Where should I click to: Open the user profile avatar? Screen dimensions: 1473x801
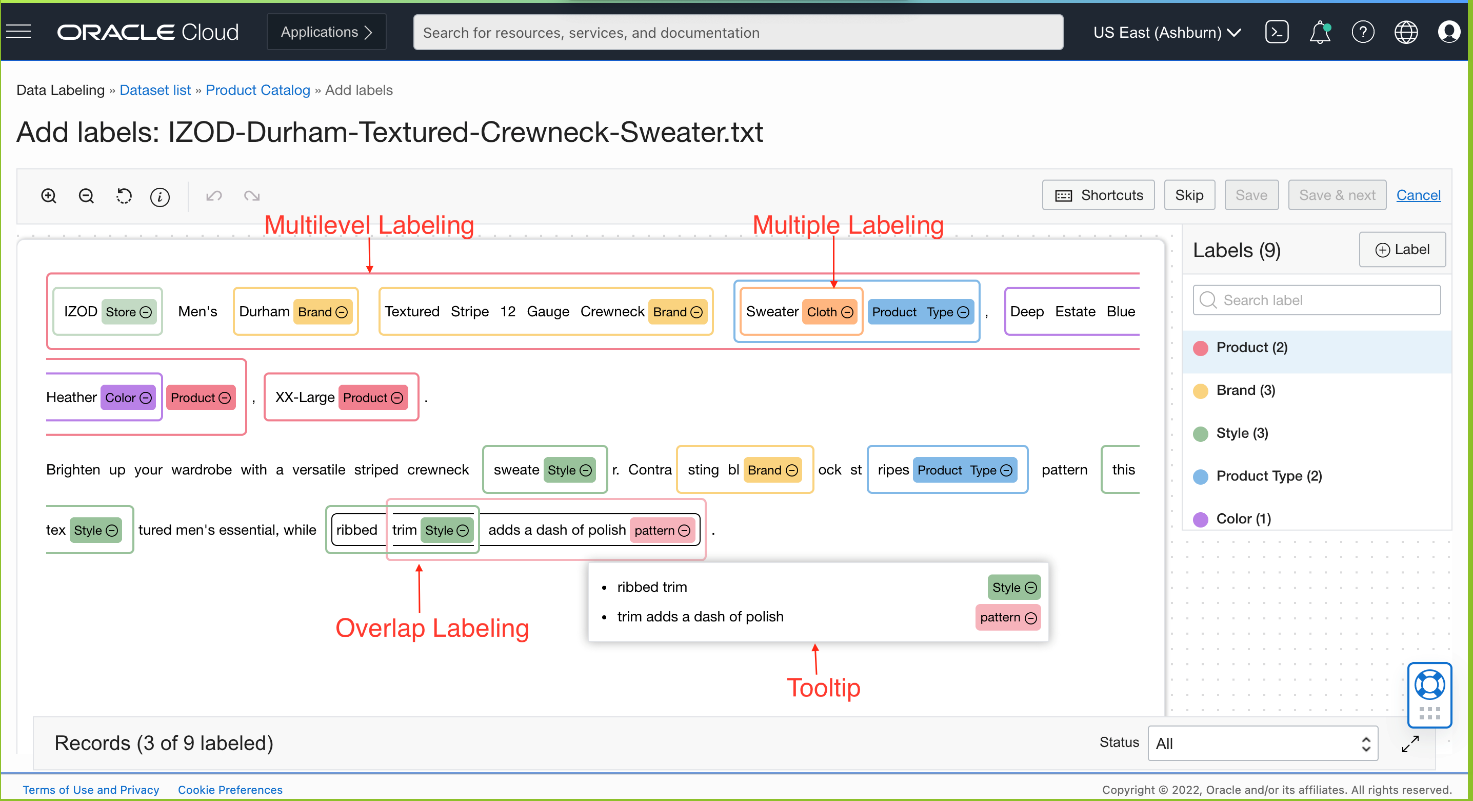[x=1449, y=32]
